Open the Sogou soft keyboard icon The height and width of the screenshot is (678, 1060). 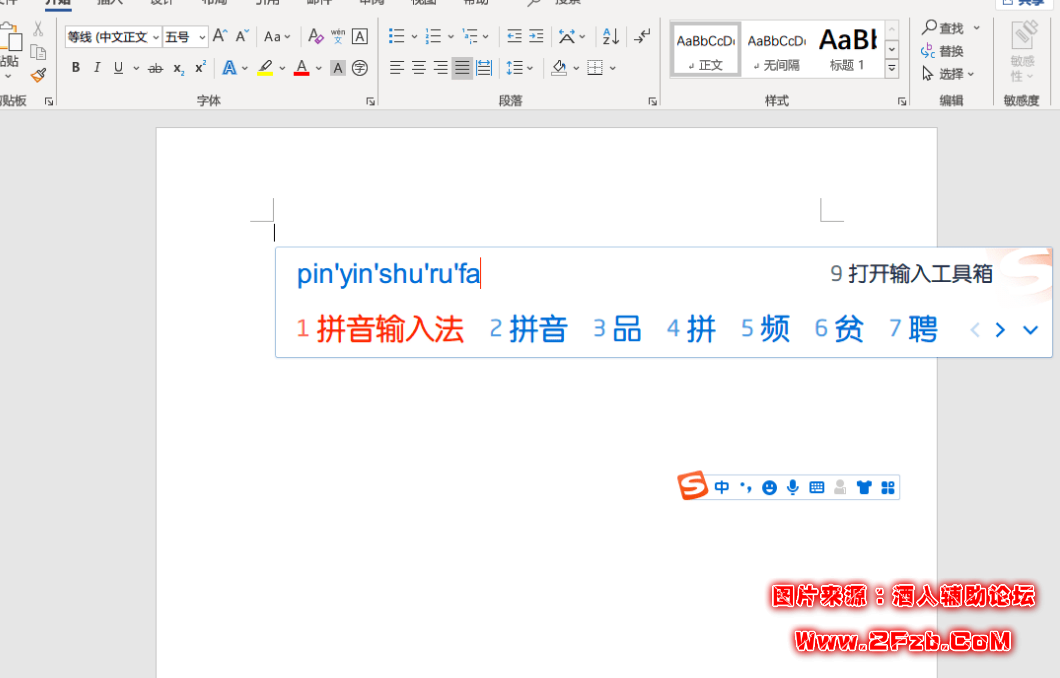tap(817, 488)
